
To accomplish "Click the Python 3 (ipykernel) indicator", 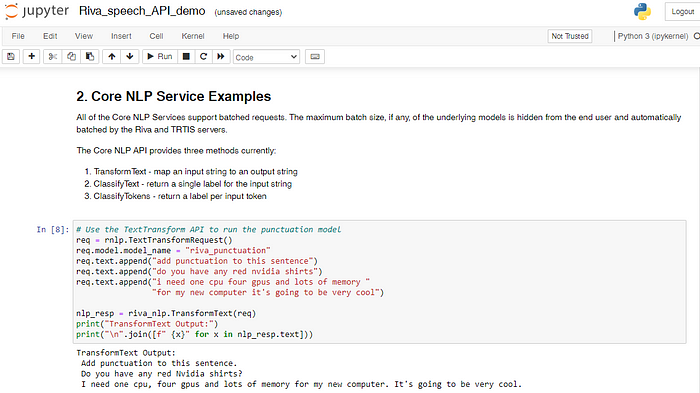I will [x=653, y=36].
